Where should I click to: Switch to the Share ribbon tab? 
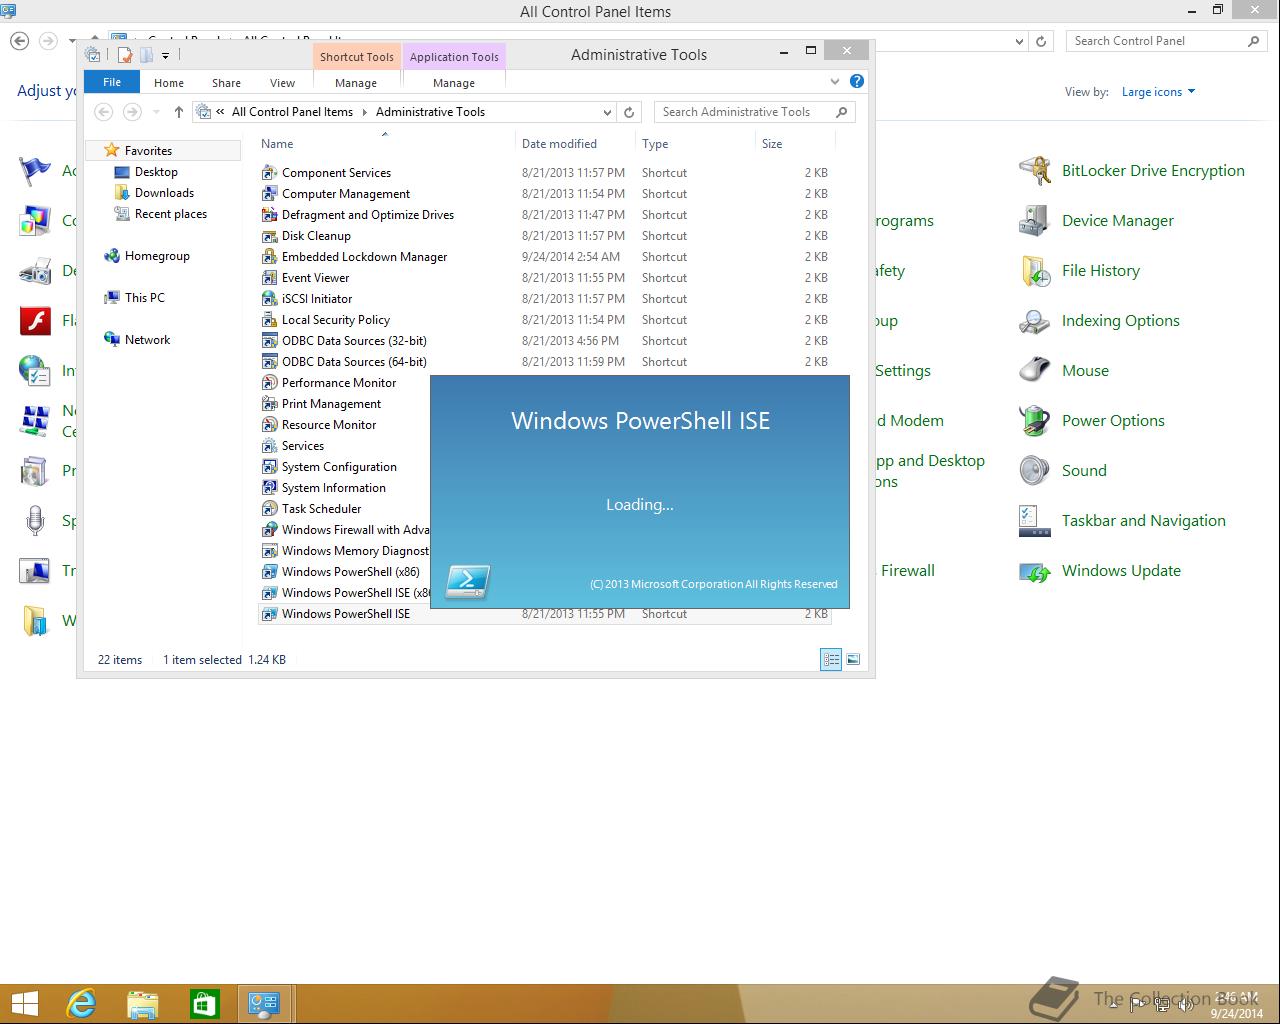(226, 83)
